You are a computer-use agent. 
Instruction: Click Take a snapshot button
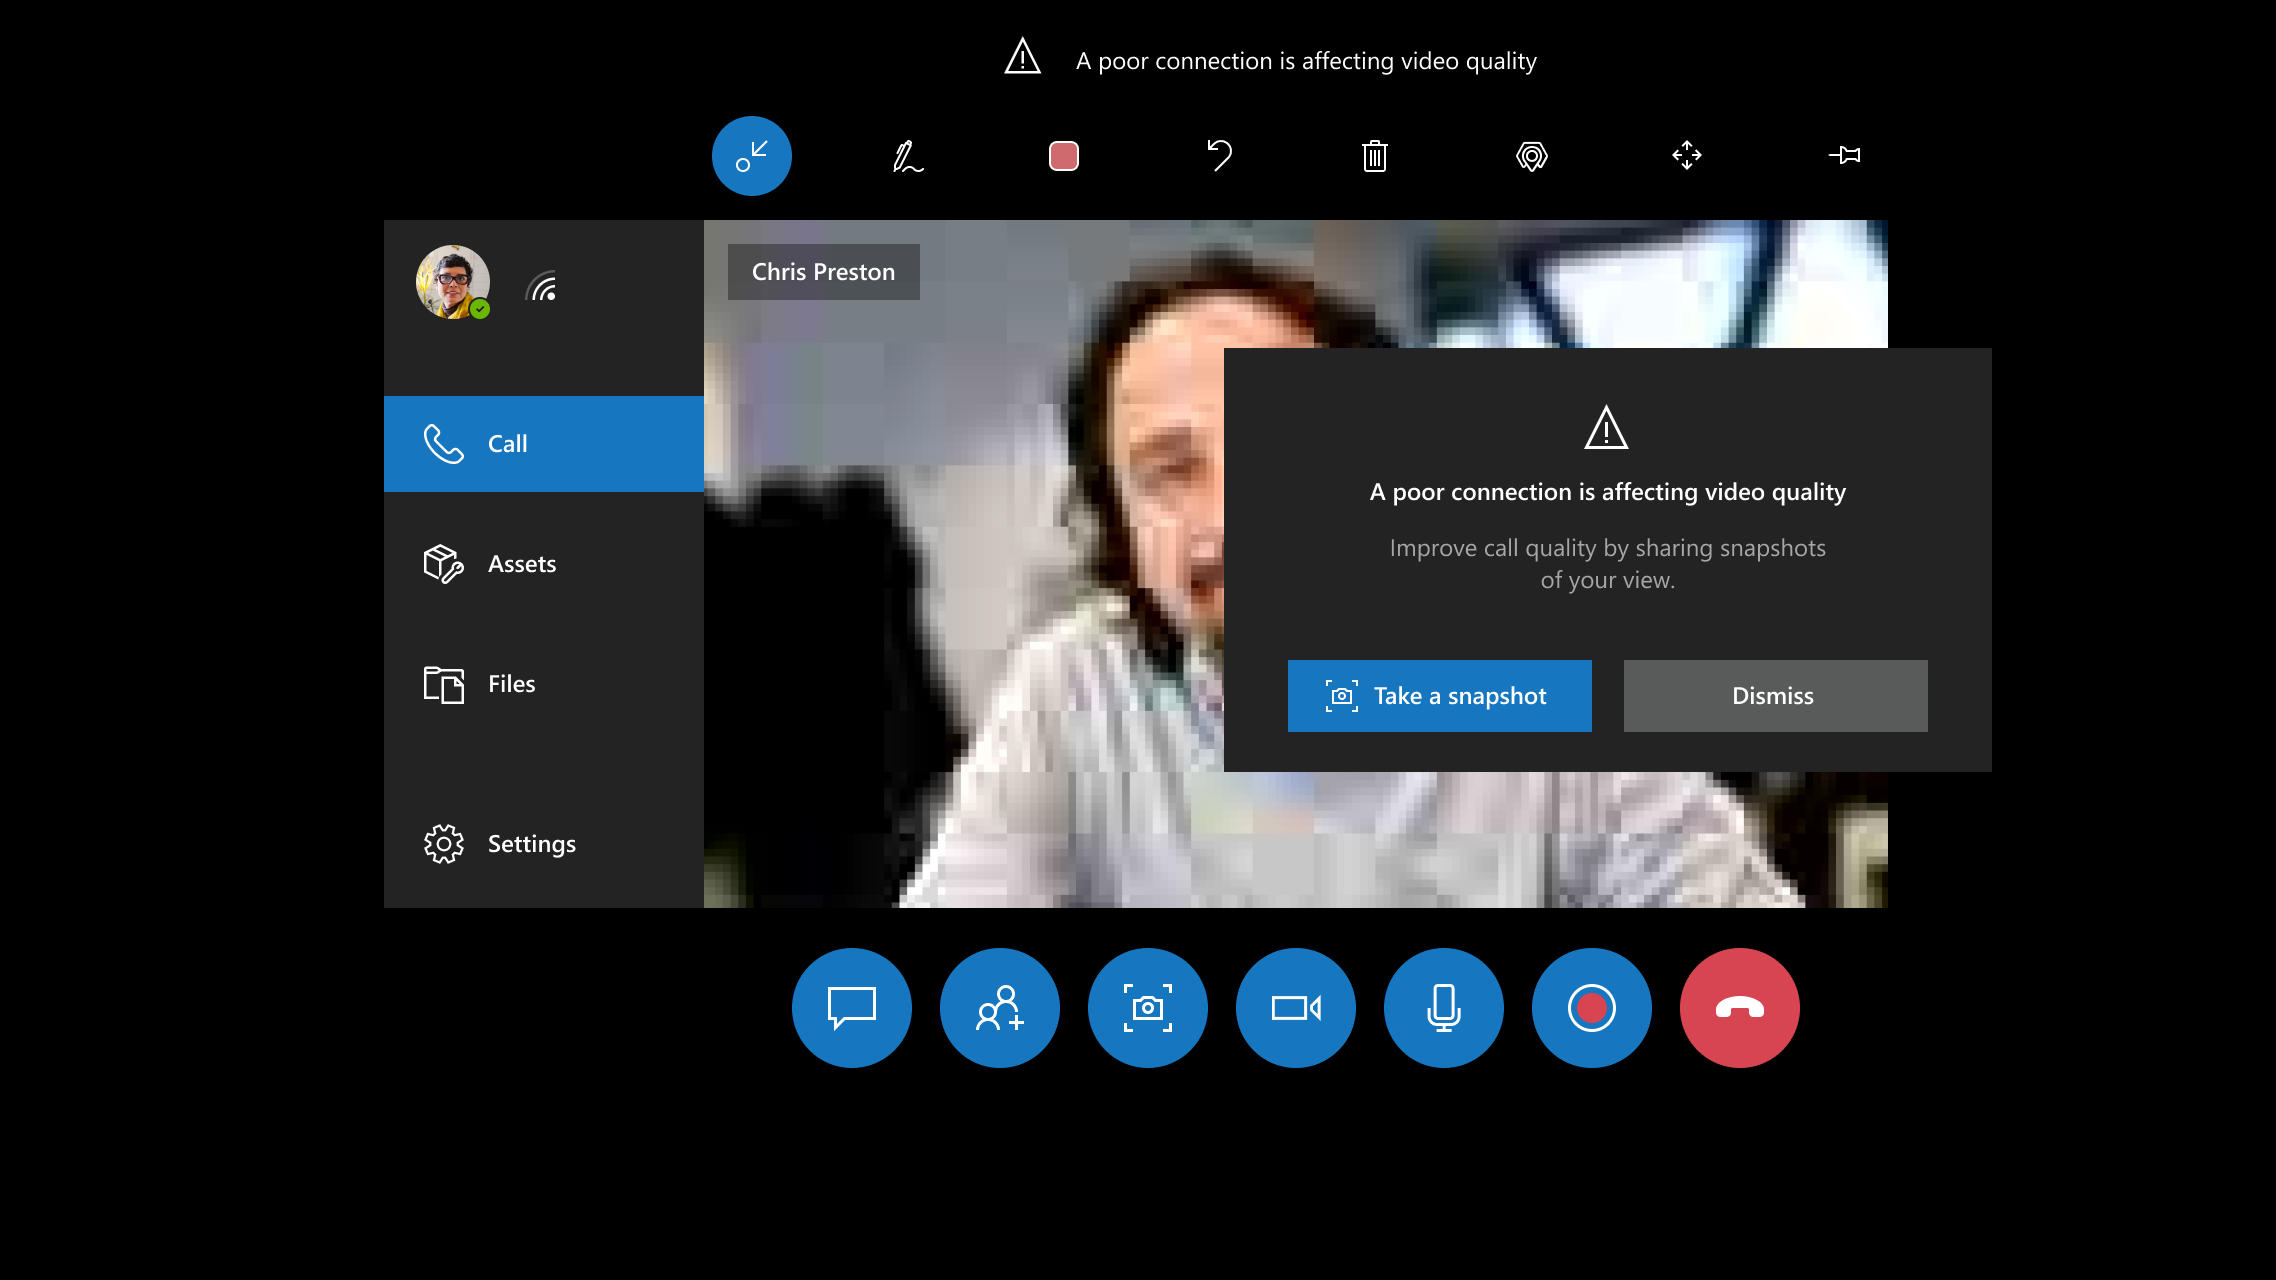point(1438,694)
